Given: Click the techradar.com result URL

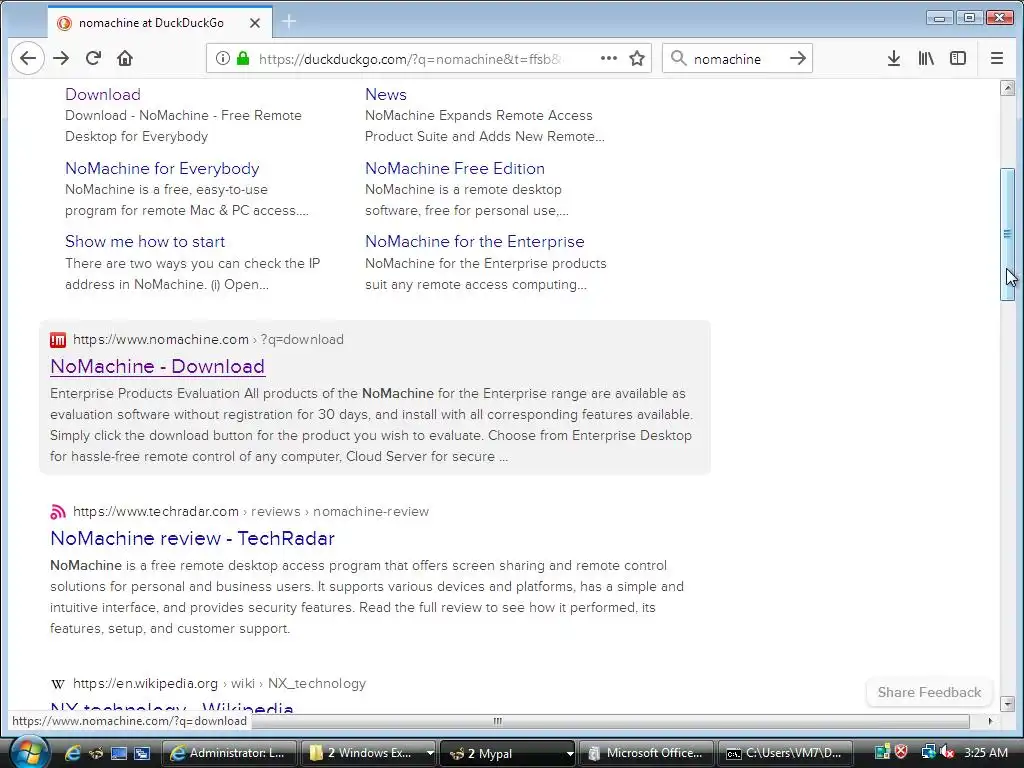Looking at the screenshot, I should [x=251, y=511].
